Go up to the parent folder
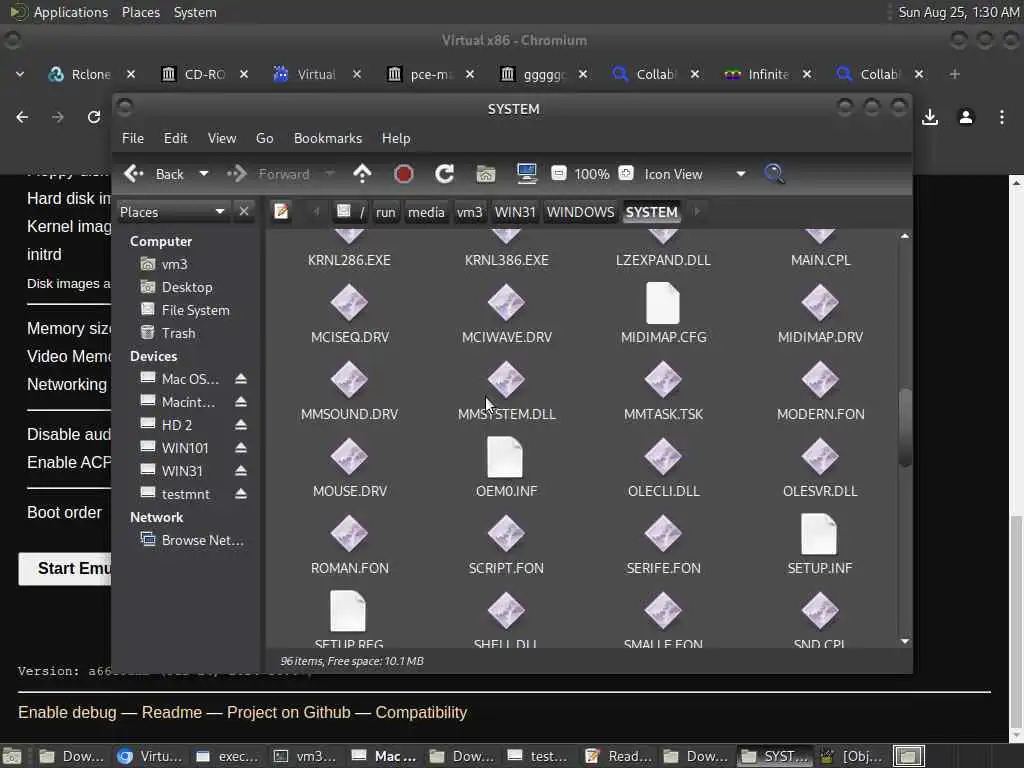Viewport: 1024px width, 768px height. pyautogui.click(x=362, y=174)
